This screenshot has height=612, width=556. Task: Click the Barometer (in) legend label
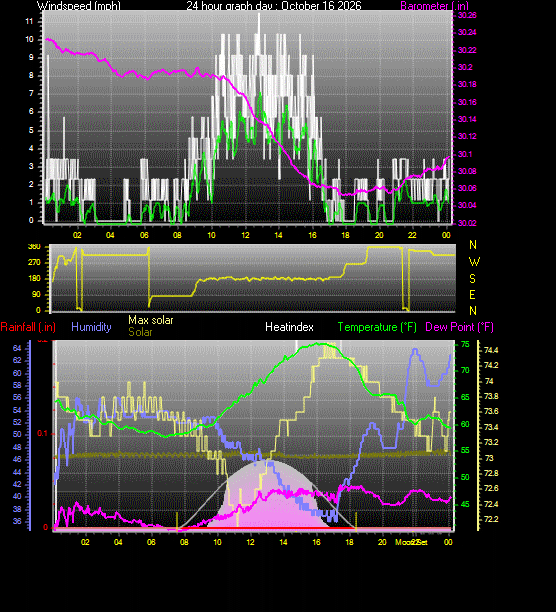(434, 5)
